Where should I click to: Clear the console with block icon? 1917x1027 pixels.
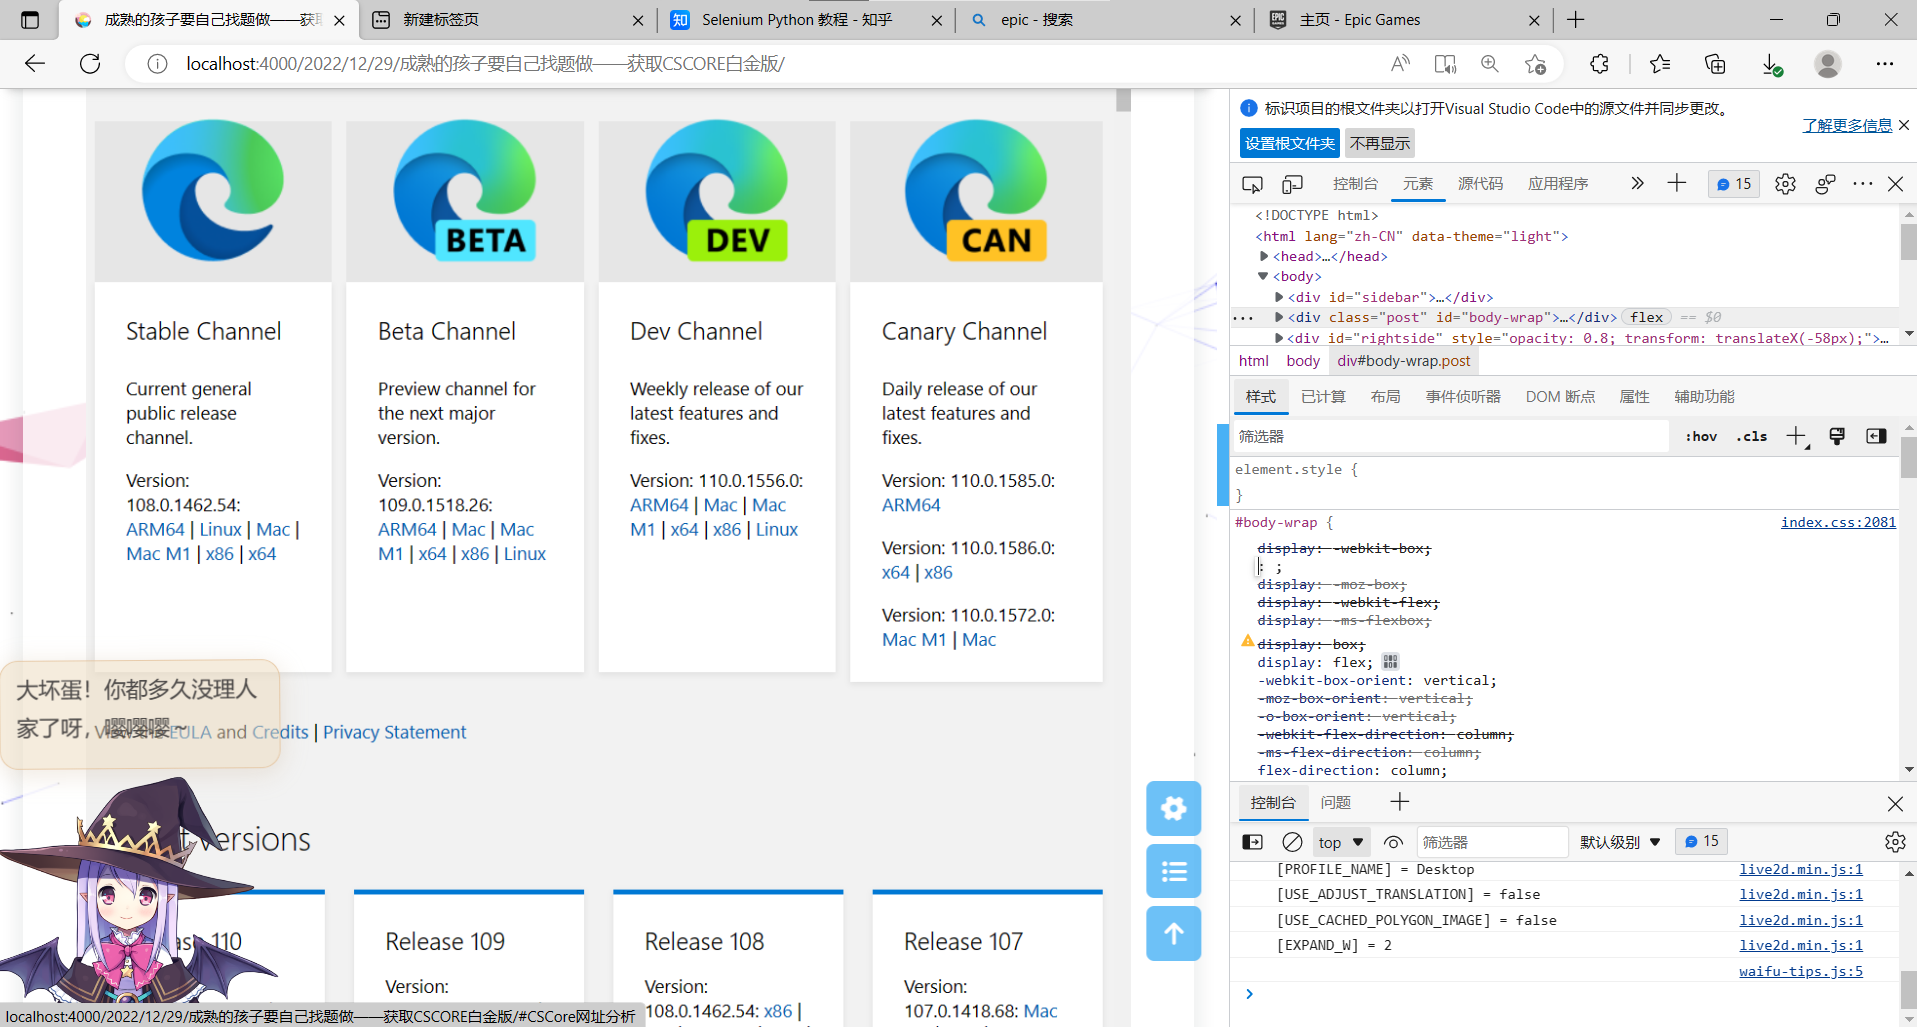click(x=1292, y=842)
